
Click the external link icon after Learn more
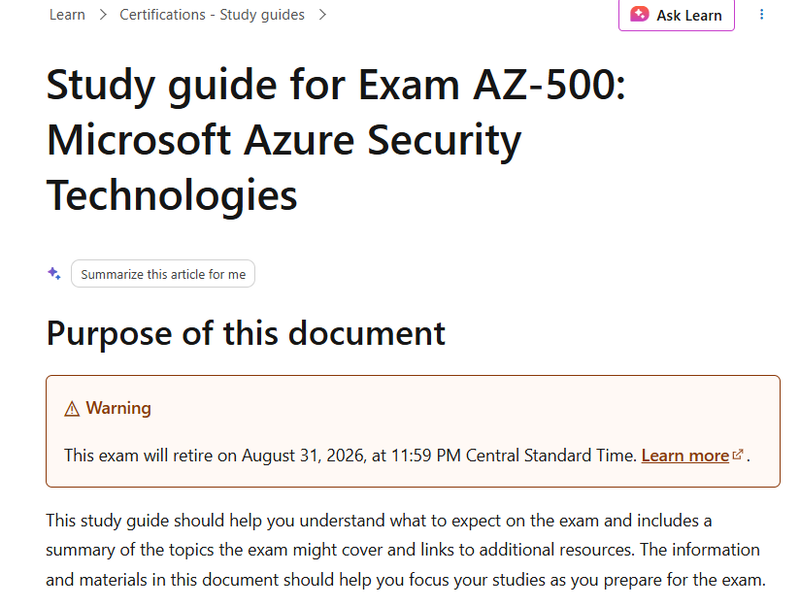[x=738, y=454]
